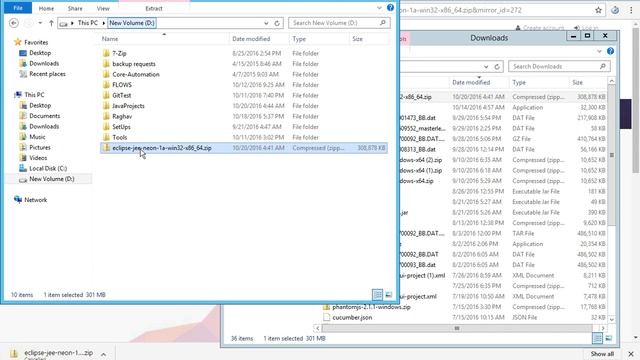Sort by Date modified column

(x=251, y=39)
